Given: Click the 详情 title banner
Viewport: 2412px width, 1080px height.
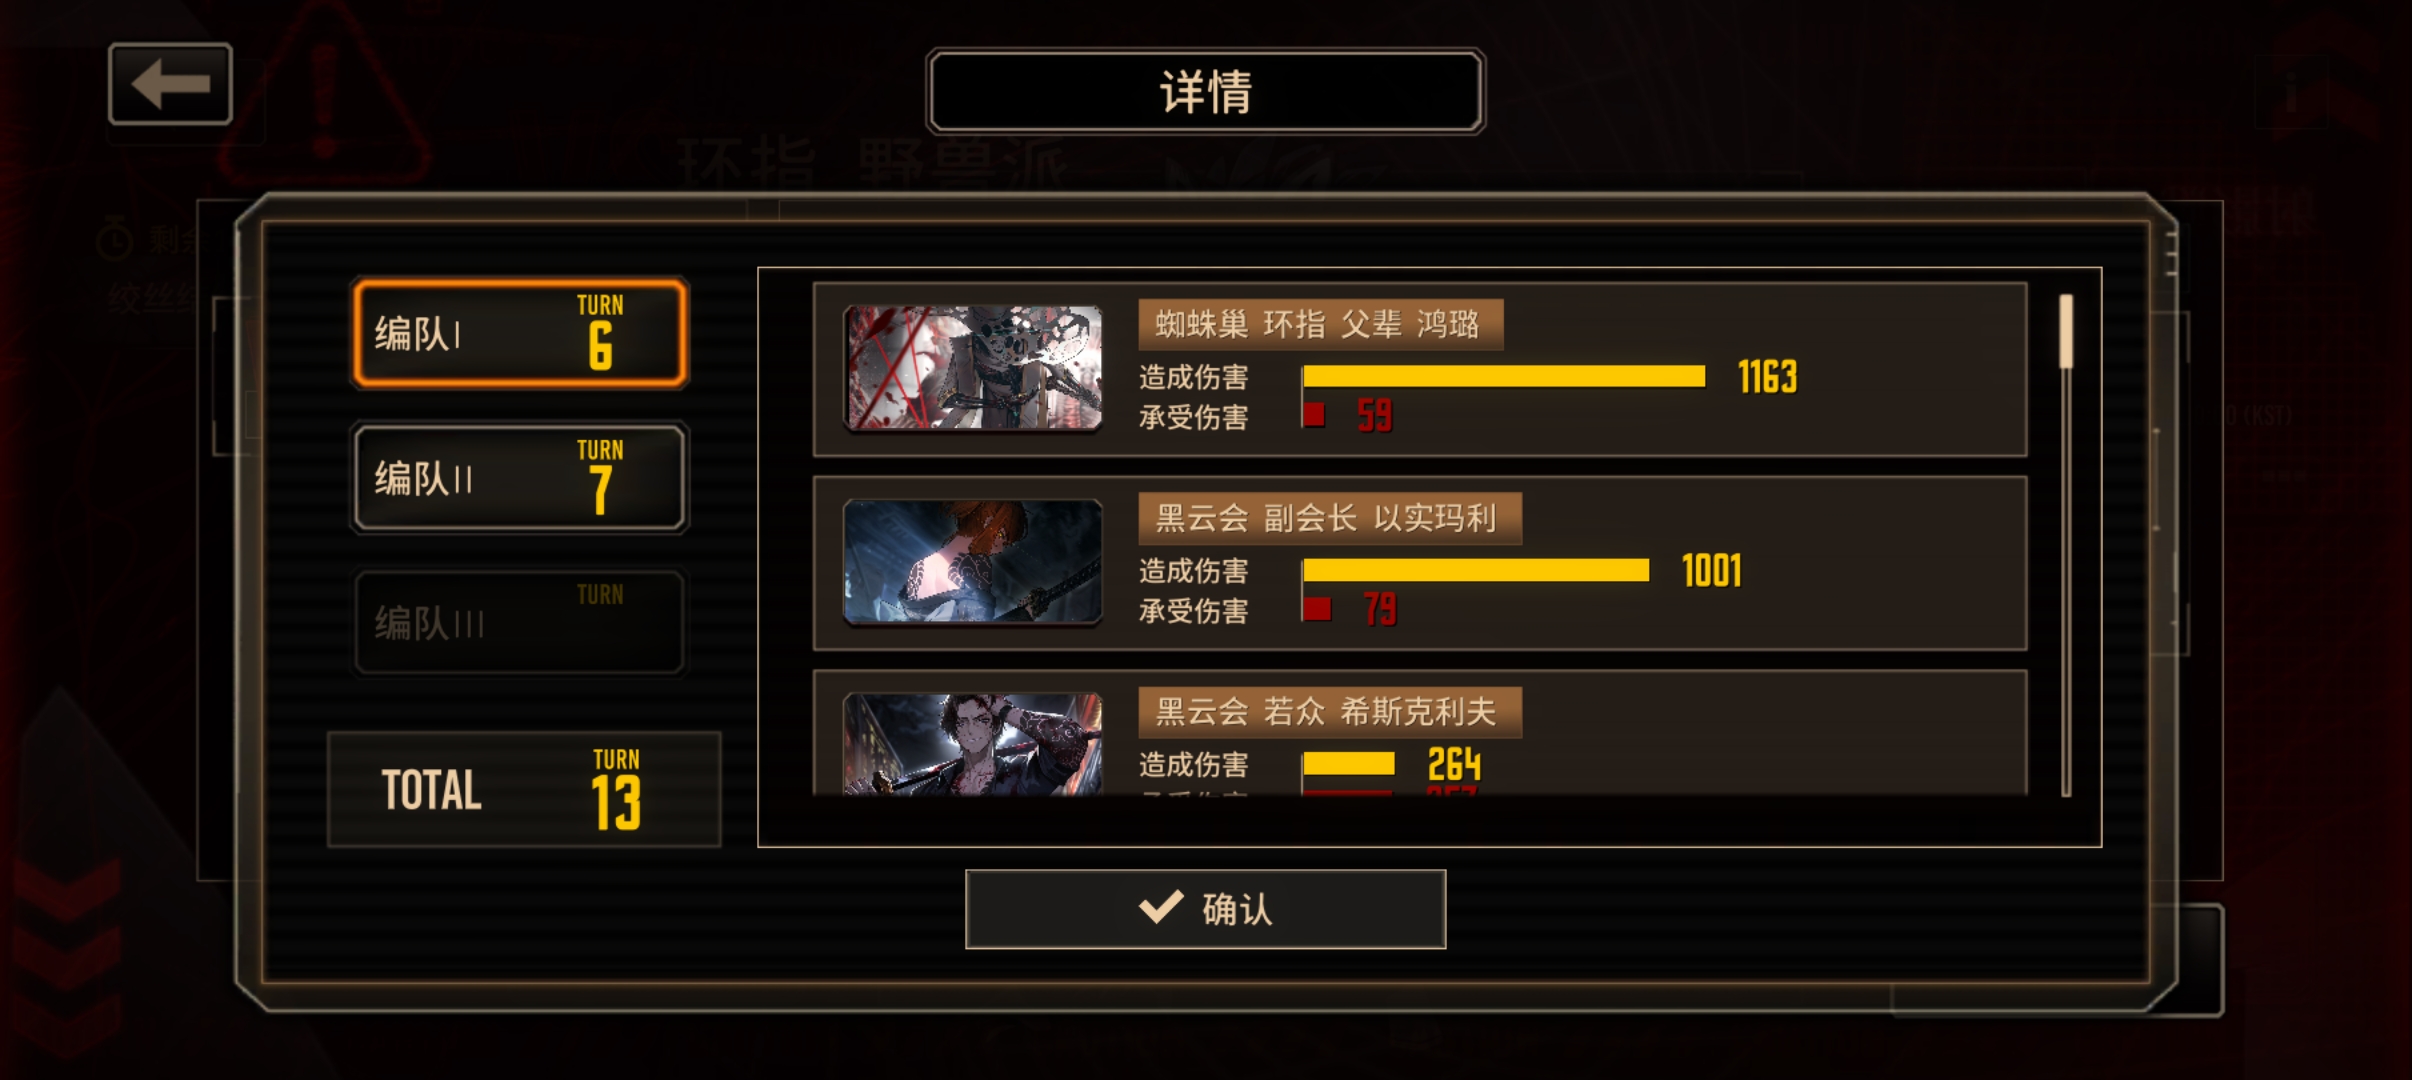Looking at the screenshot, I should click(x=1205, y=92).
